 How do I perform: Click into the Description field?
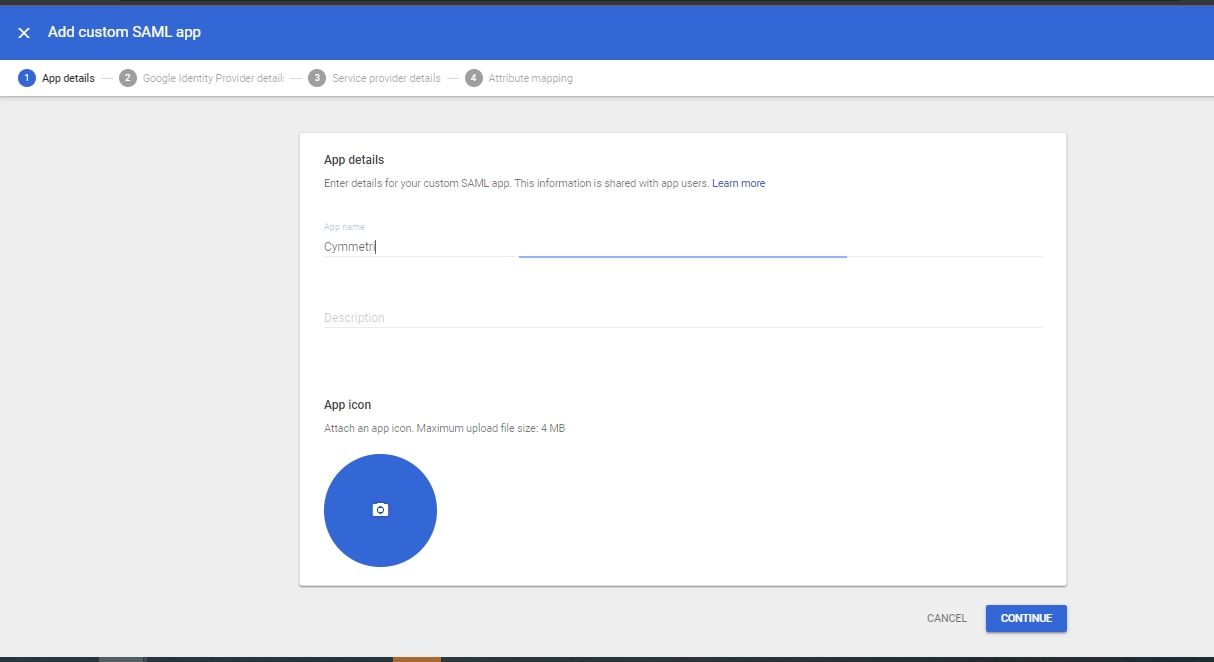pyautogui.click(x=682, y=317)
